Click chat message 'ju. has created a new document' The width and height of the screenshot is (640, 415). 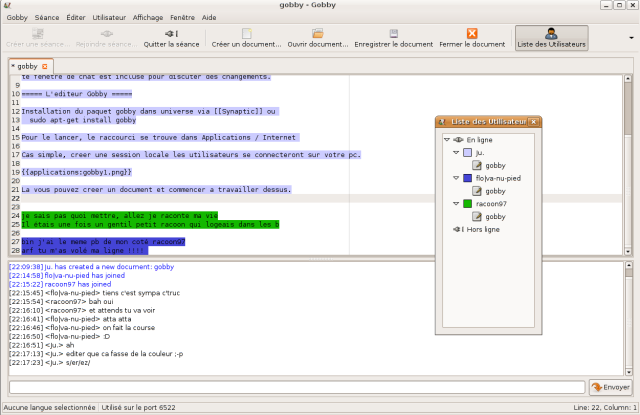coord(91,266)
